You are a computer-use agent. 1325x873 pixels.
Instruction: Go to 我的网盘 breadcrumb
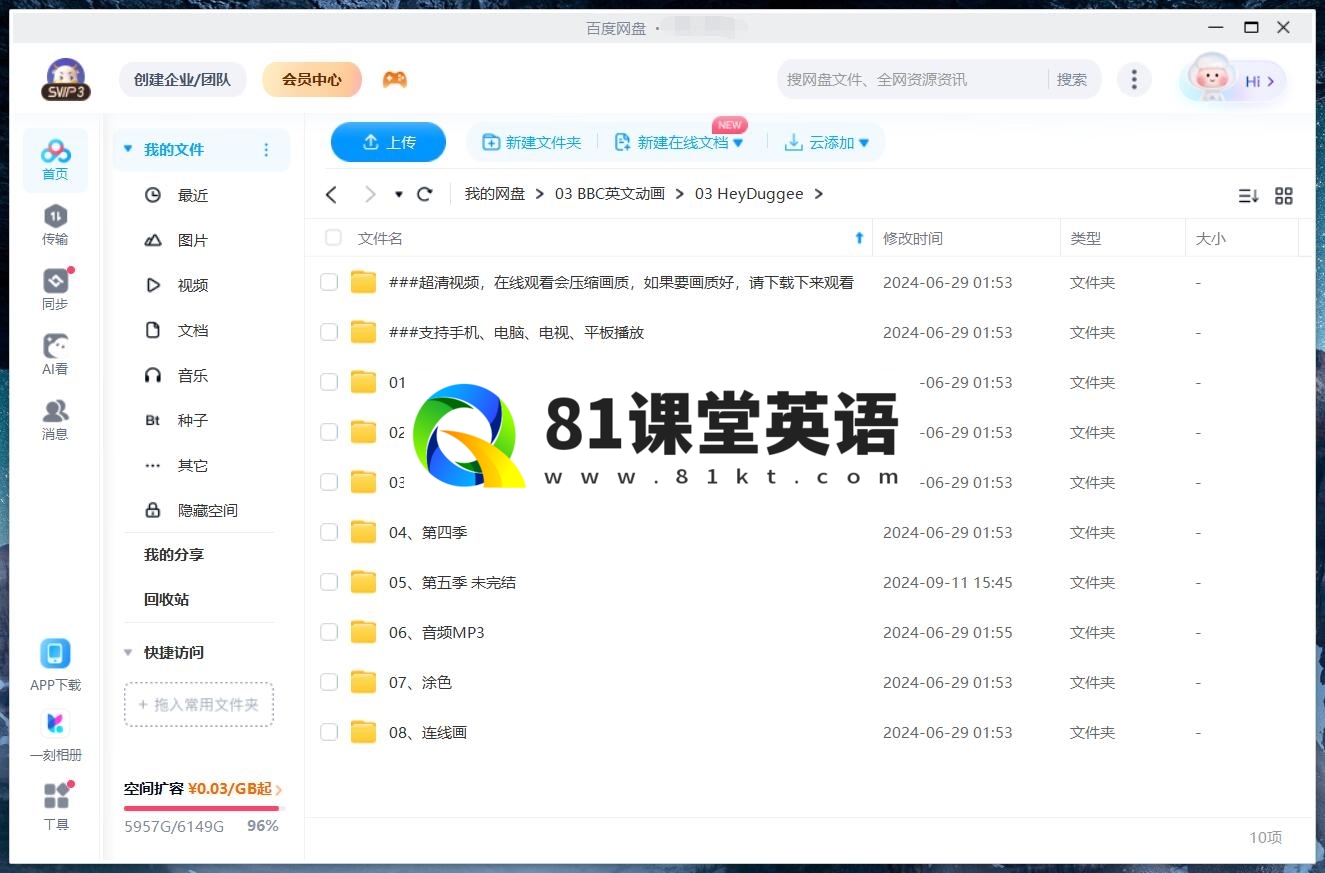pyautogui.click(x=495, y=194)
